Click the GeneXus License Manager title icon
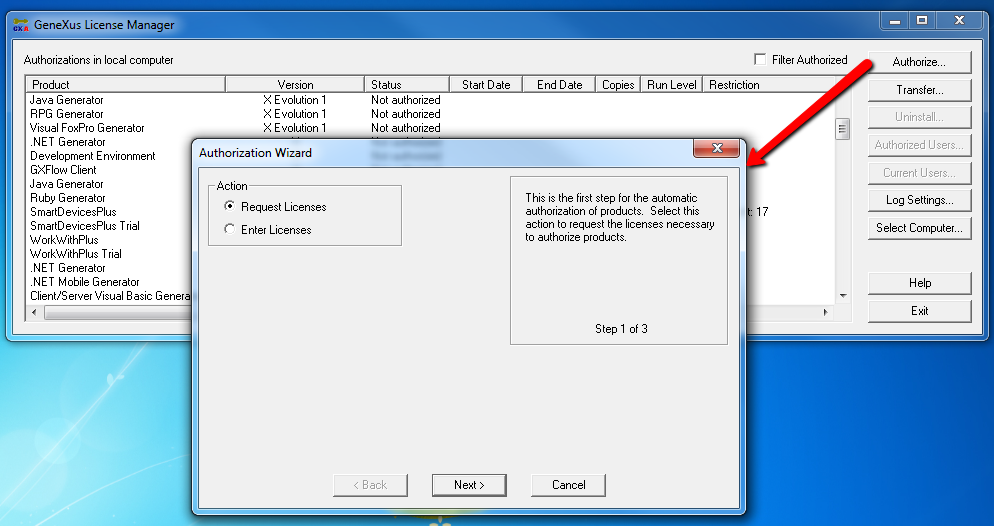994x526 pixels. click(21, 25)
